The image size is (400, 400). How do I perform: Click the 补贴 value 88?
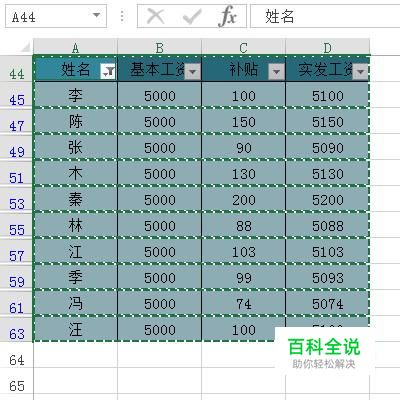[244, 225]
